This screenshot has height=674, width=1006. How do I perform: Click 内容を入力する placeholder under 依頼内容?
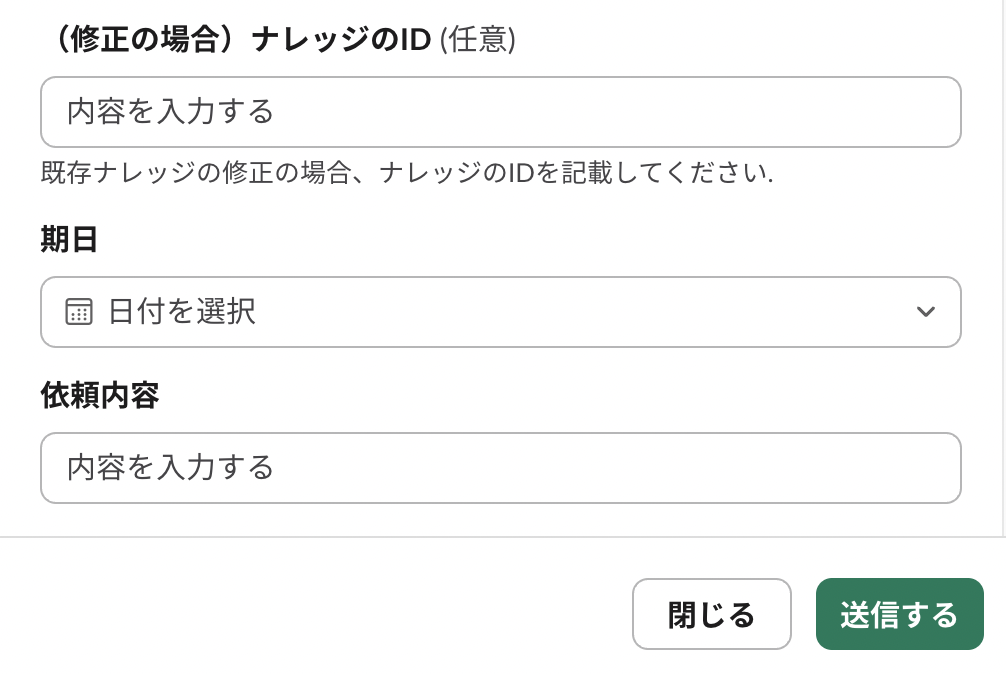pos(170,468)
